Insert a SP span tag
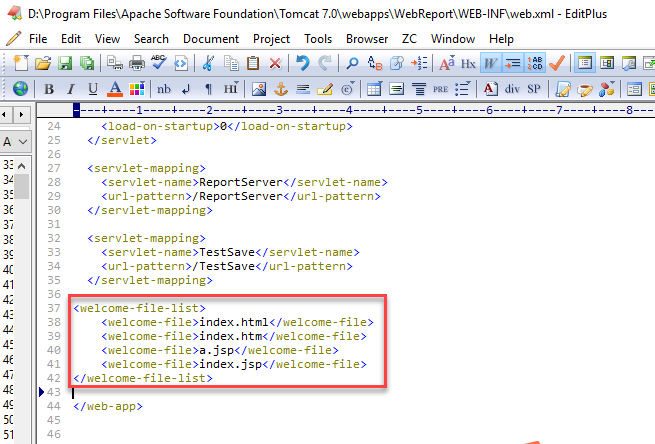Image resolution: width=655 pixels, height=444 pixels. pyautogui.click(x=534, y=89)
